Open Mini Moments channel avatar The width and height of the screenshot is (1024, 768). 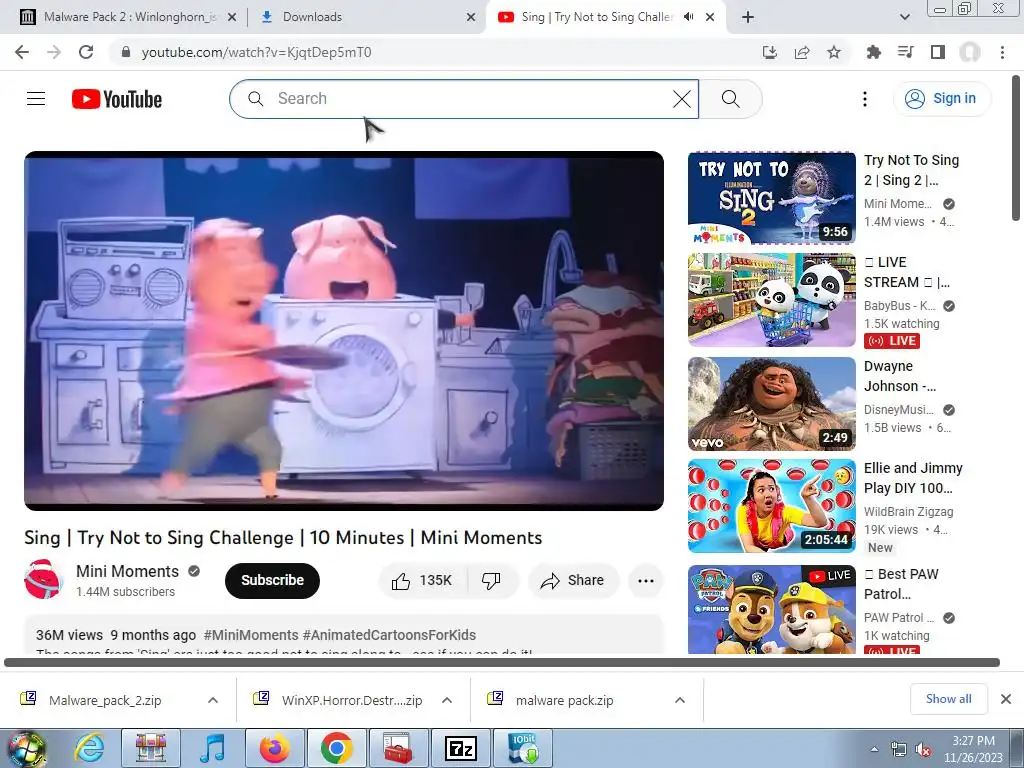(x=42, y=579)
